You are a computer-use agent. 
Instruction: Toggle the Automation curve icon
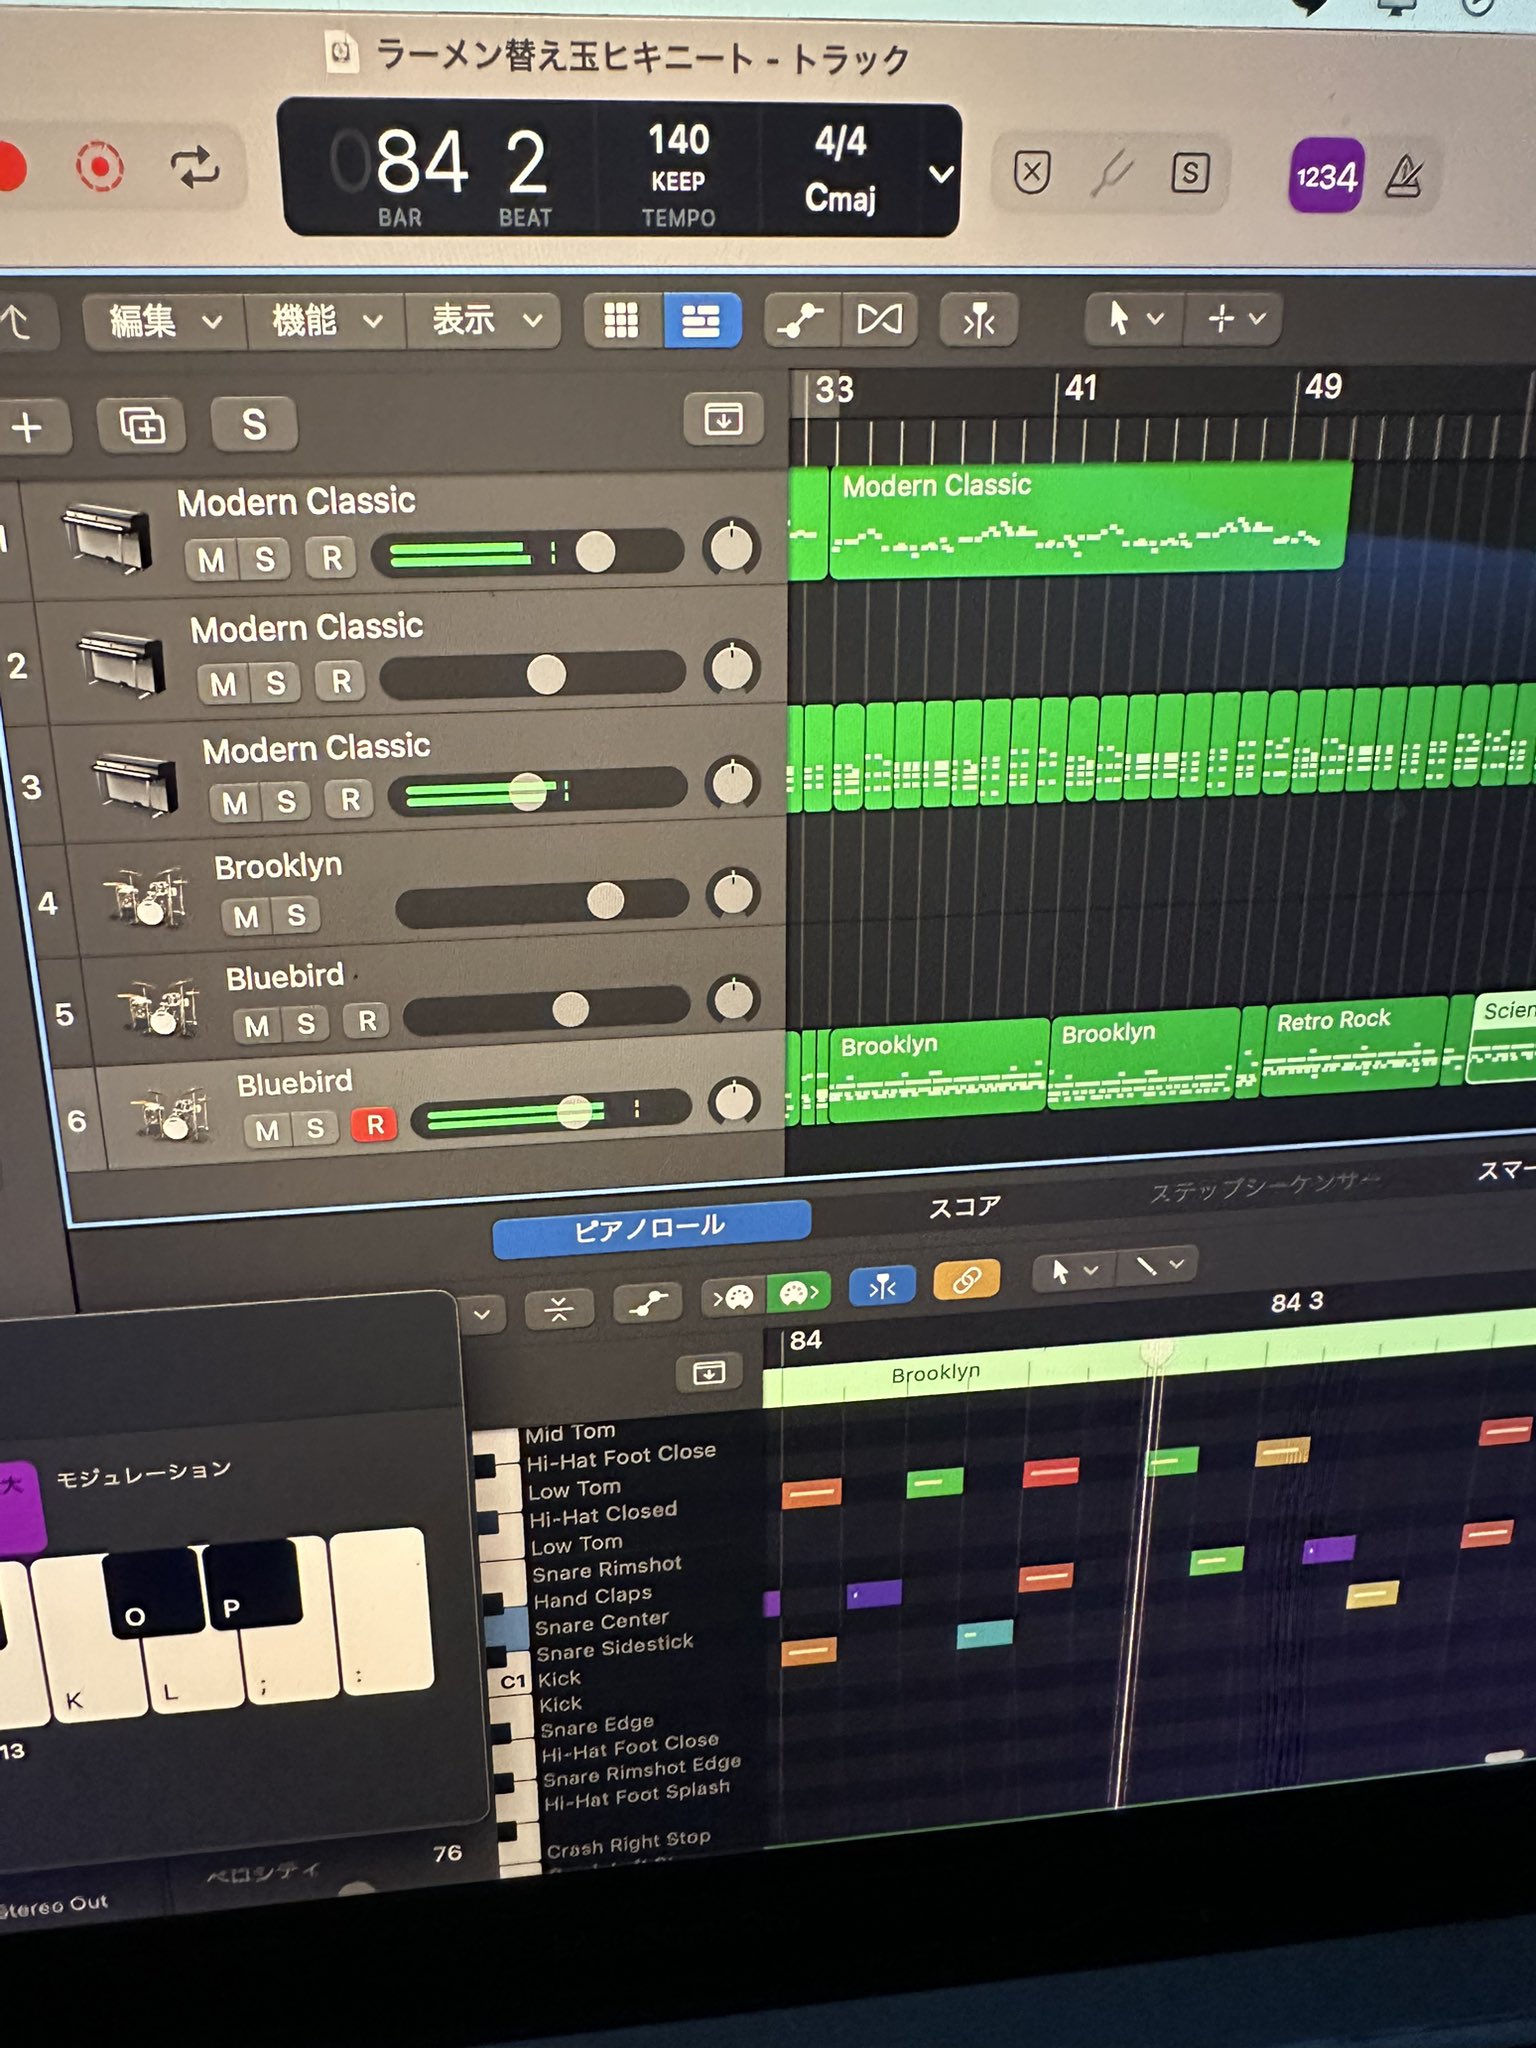[x=801, y=320]
